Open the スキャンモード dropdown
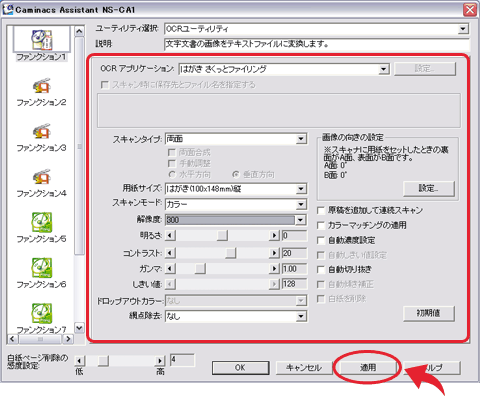 pos(301,204)
